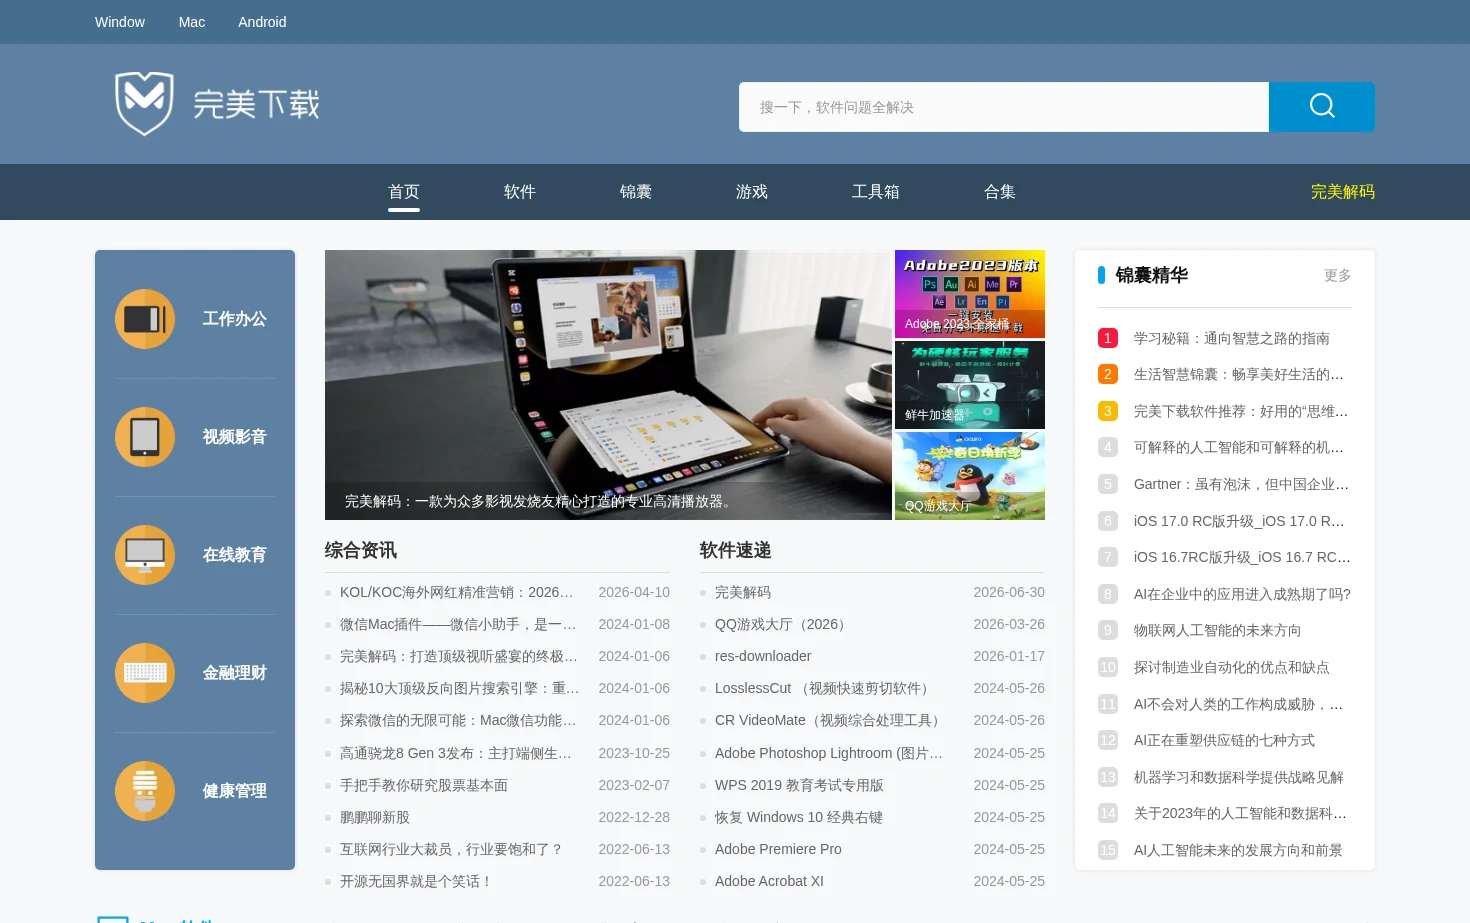Focus the 搜一下 search input field
Viewport: 1470px width, 923px height.
[x=1004, y=107]
